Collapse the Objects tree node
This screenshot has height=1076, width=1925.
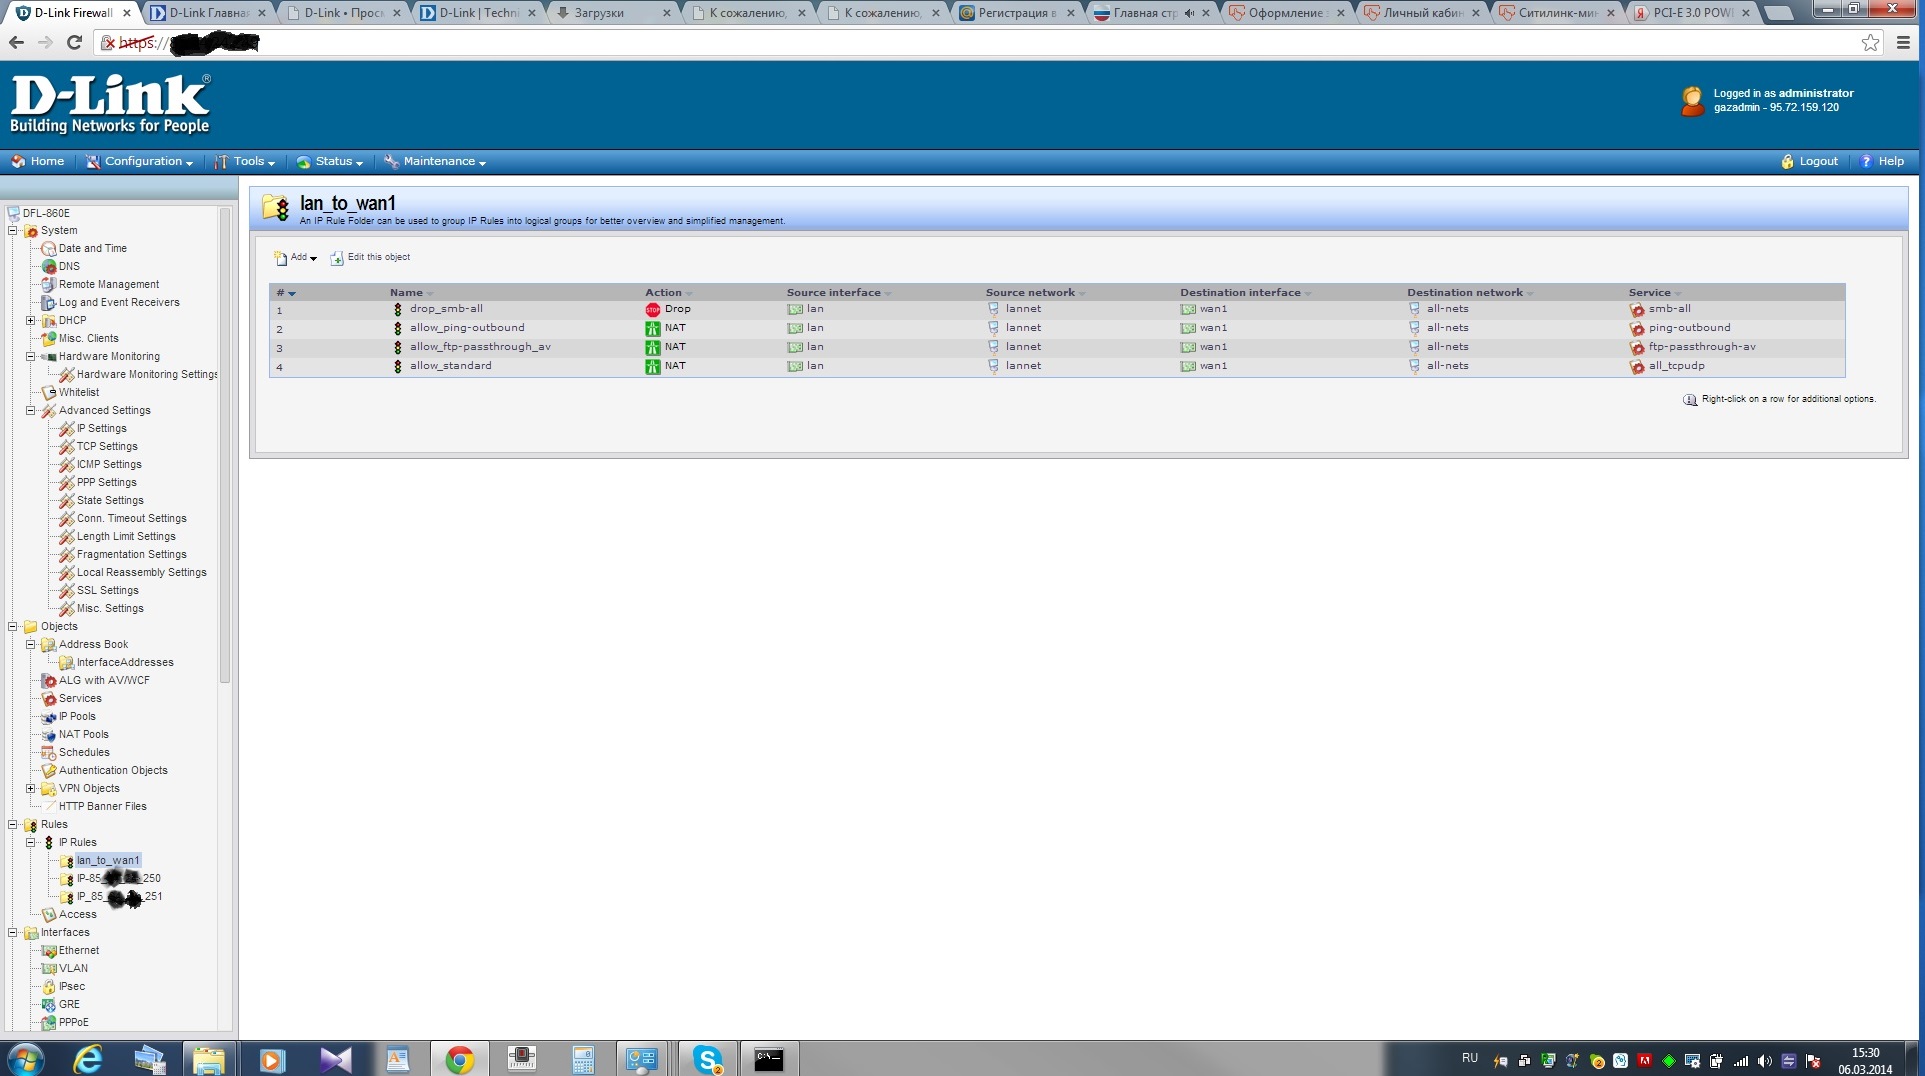(x=13, y=627)
